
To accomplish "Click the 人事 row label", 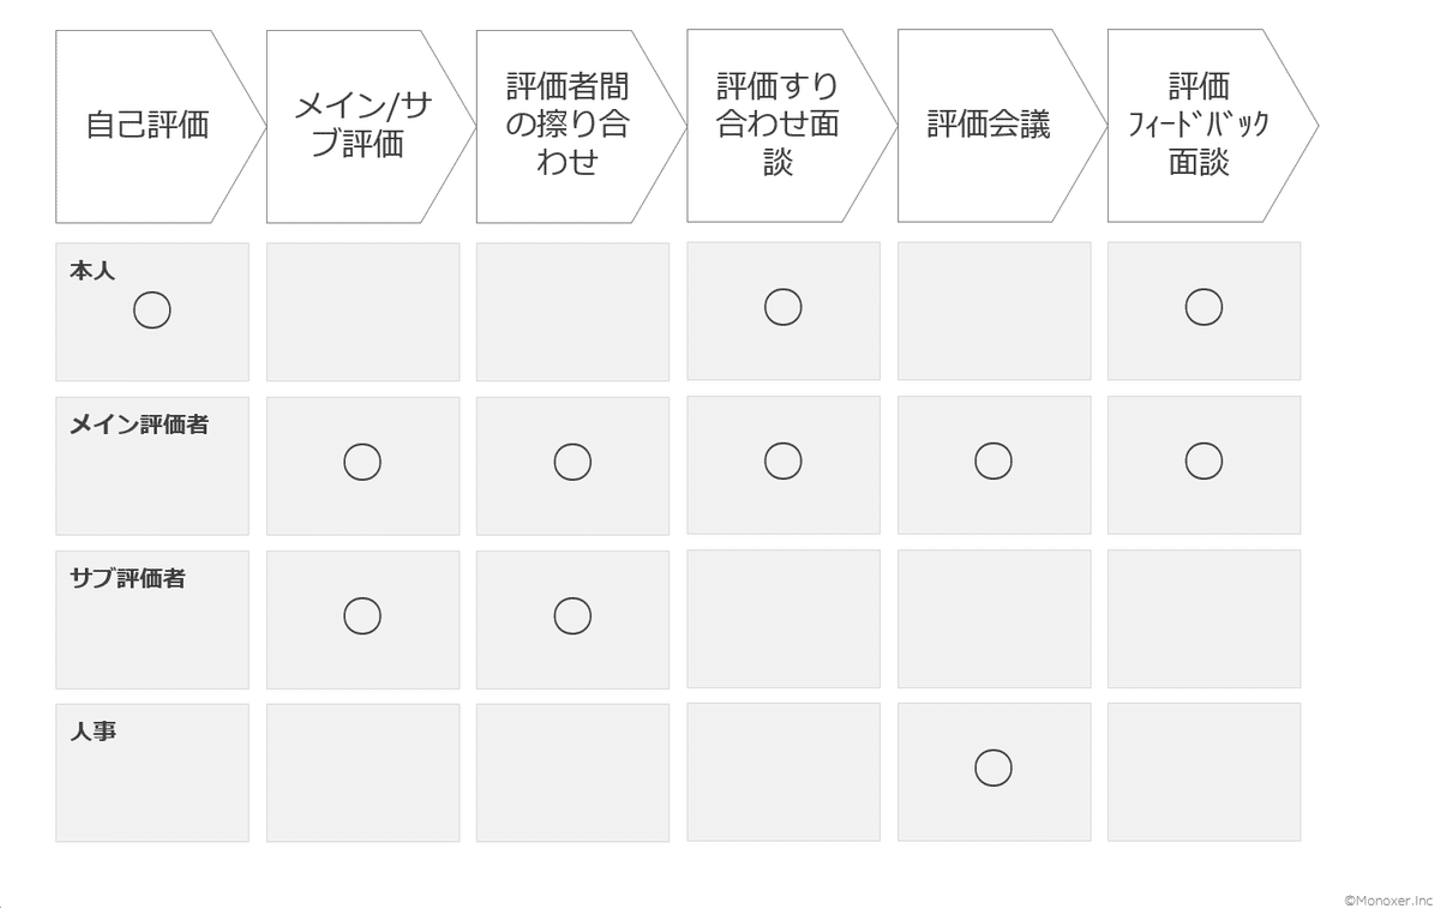I will point(93,732).
